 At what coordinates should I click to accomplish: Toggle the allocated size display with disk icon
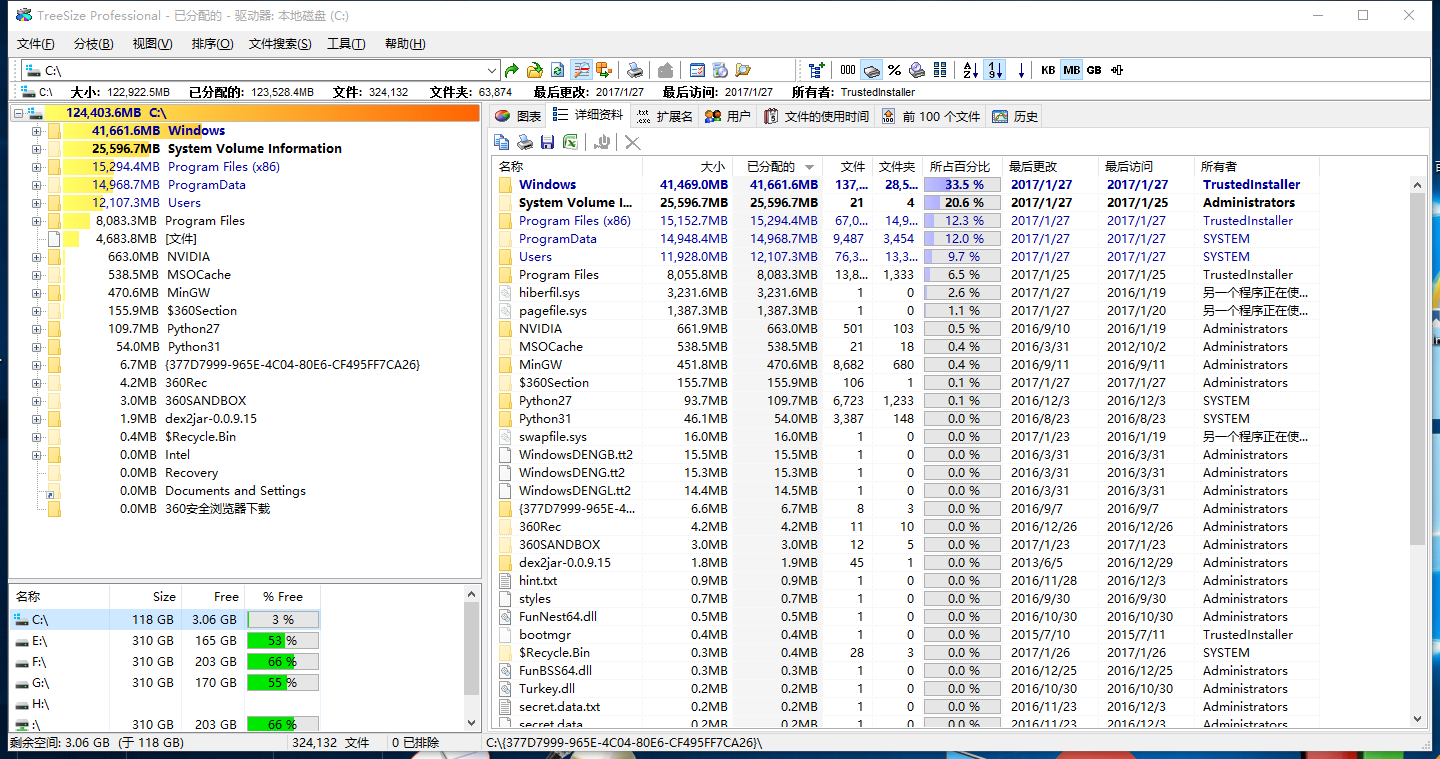click(871, 70)
